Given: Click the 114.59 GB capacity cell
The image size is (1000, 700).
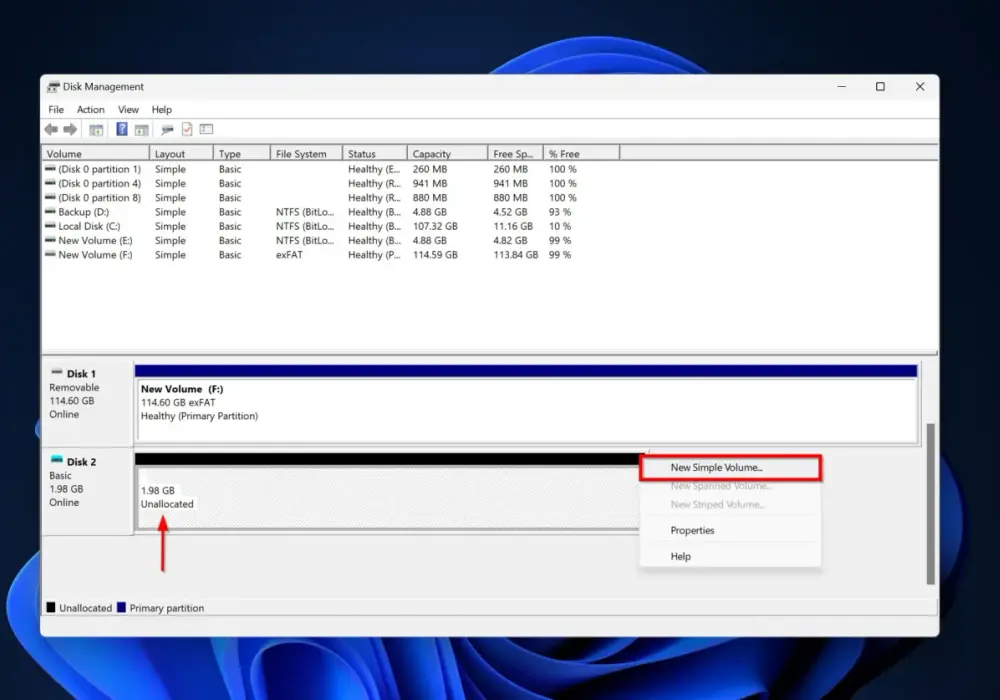Looking at the screenshot, I should pos(435,254).
